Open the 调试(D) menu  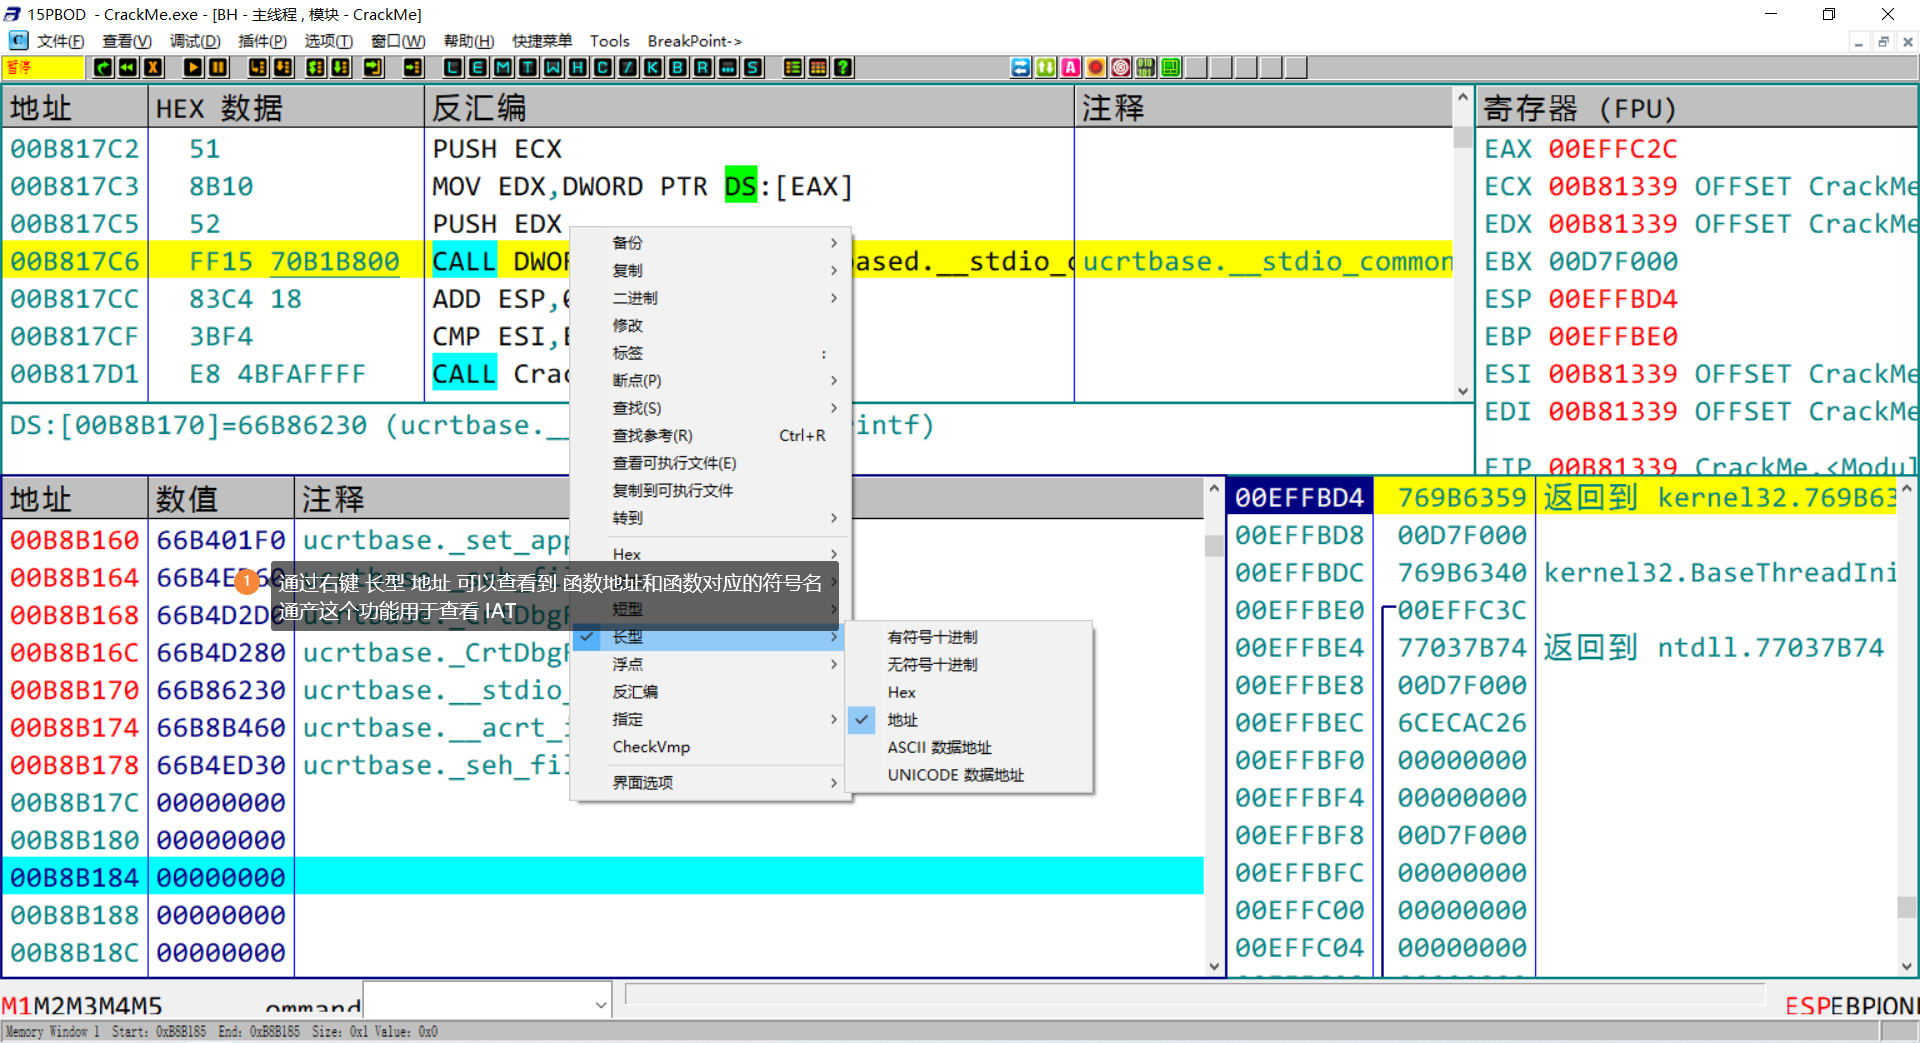pyautogui.click(x=195, y=41)
